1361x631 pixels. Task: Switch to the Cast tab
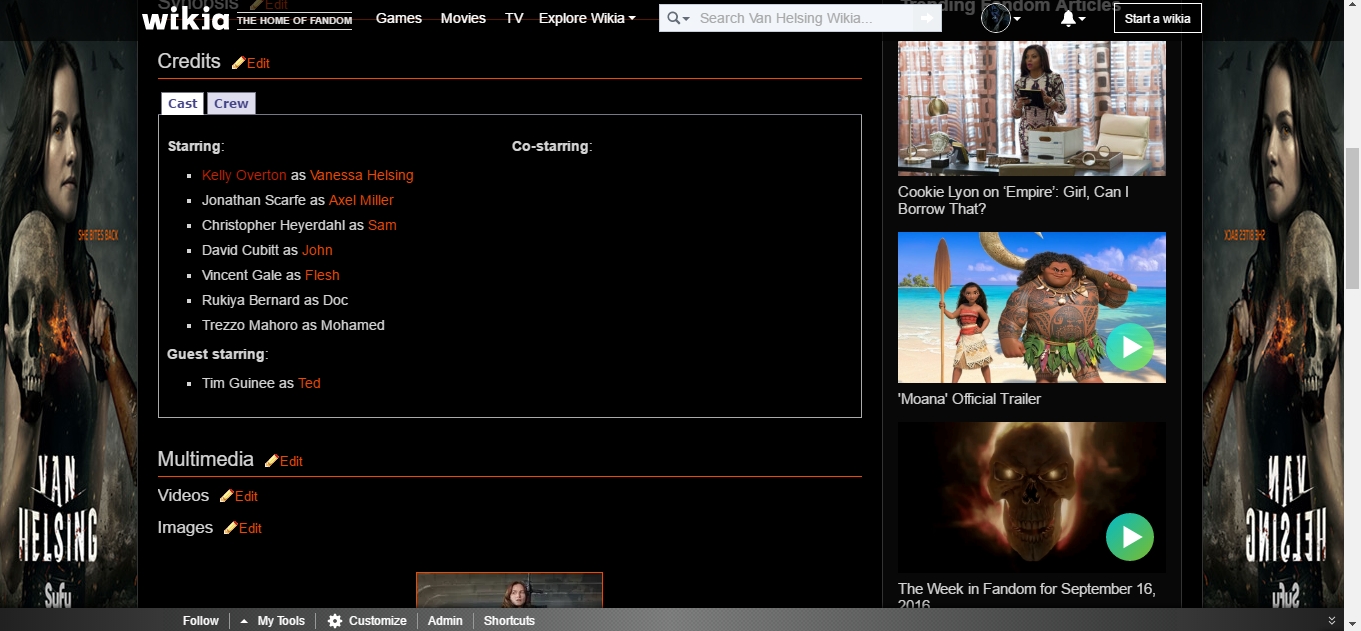pos(183,103)
